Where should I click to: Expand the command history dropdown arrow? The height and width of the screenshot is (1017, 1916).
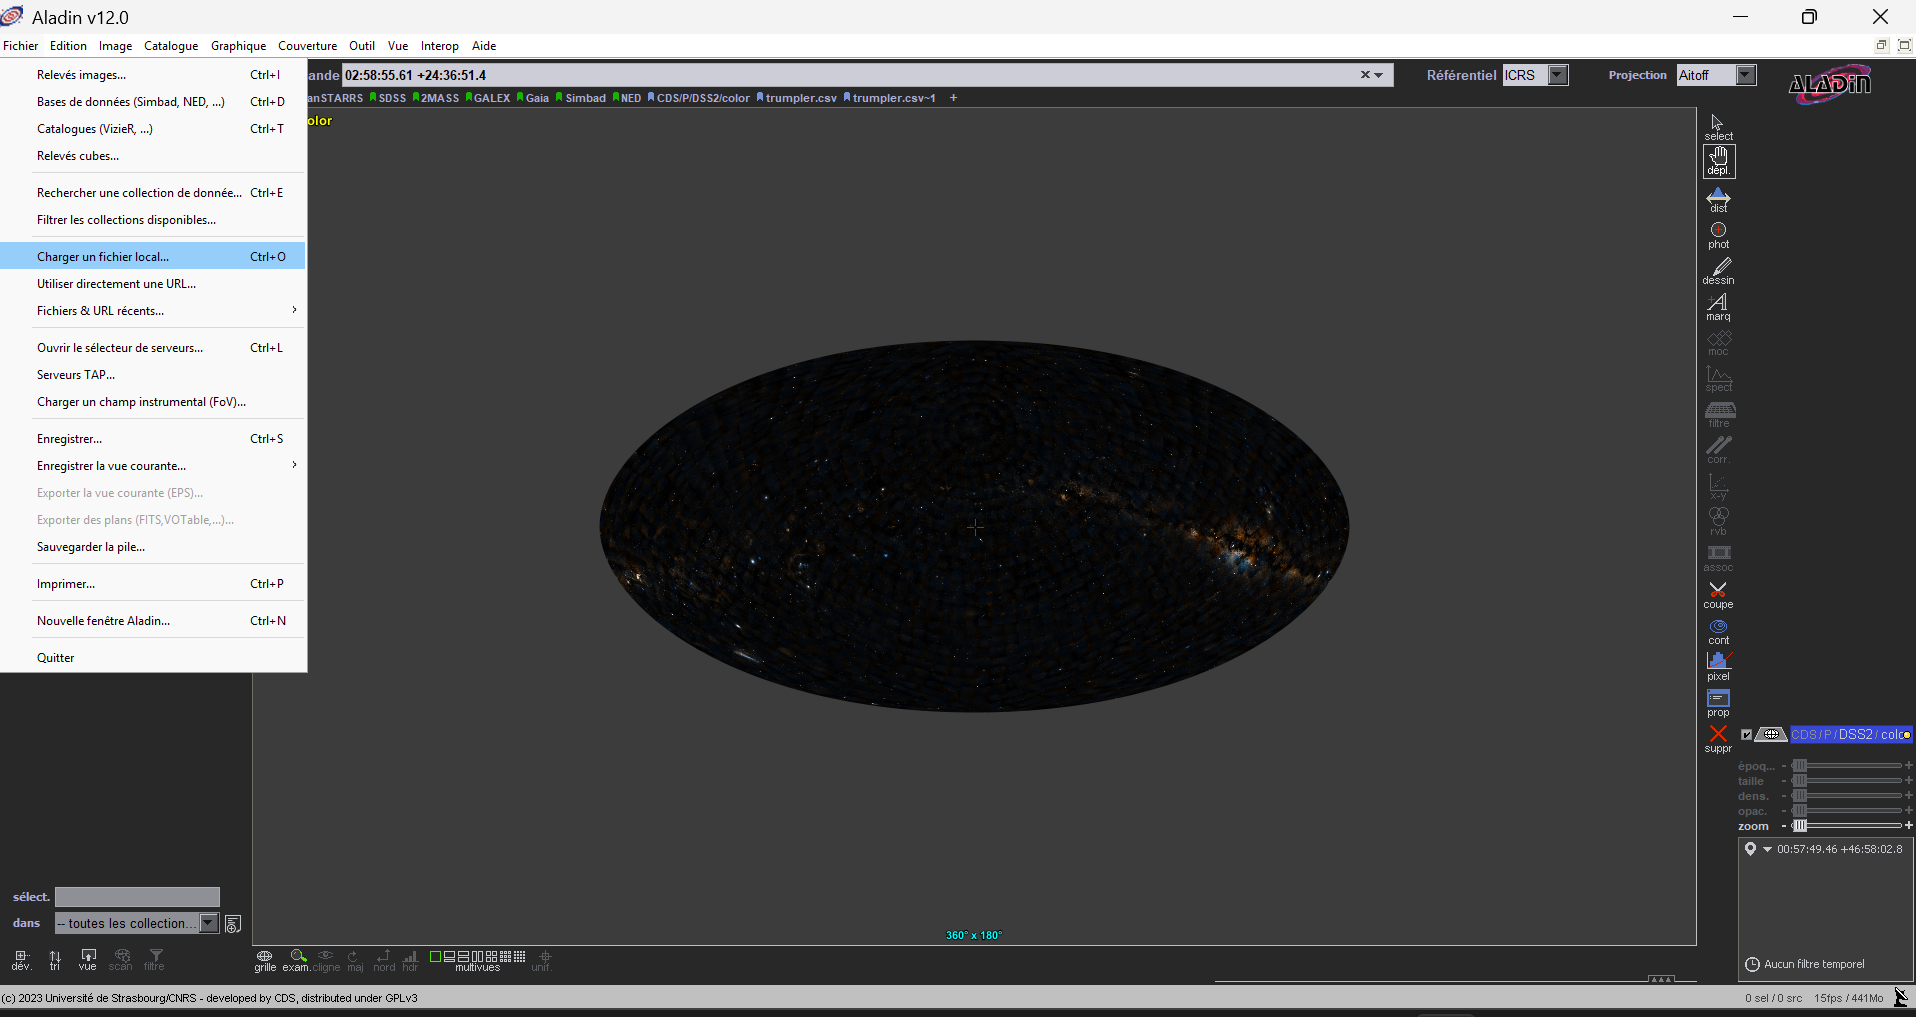click(x=1379, y=75)
